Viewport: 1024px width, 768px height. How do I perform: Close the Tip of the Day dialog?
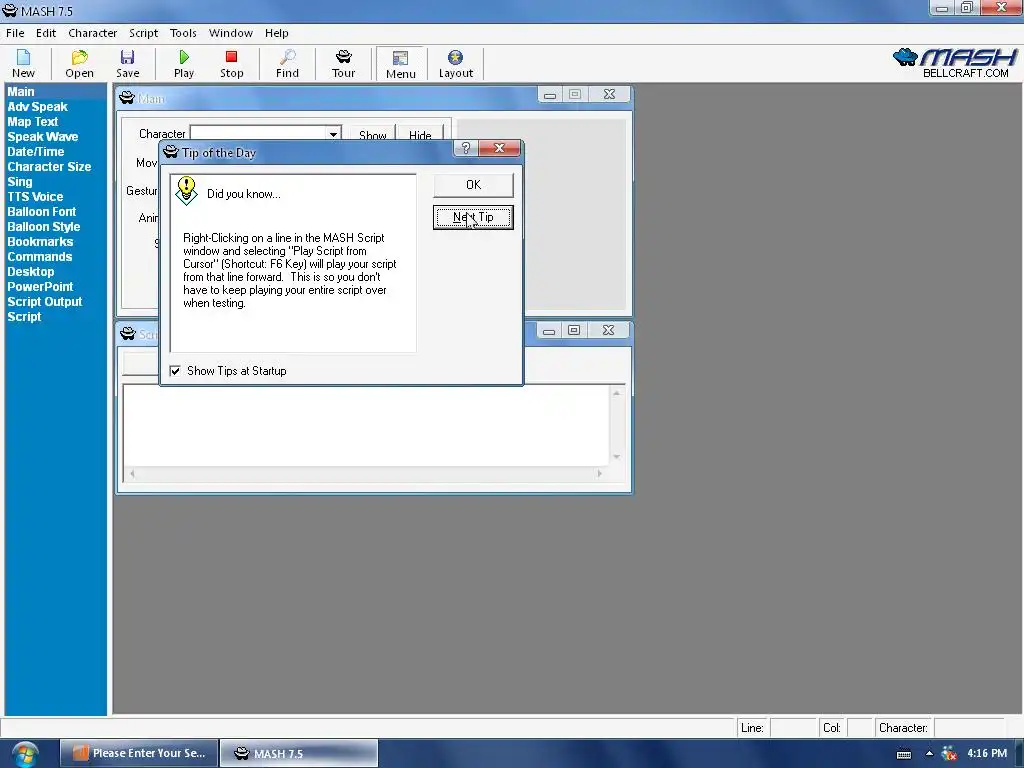click(499, 148)
